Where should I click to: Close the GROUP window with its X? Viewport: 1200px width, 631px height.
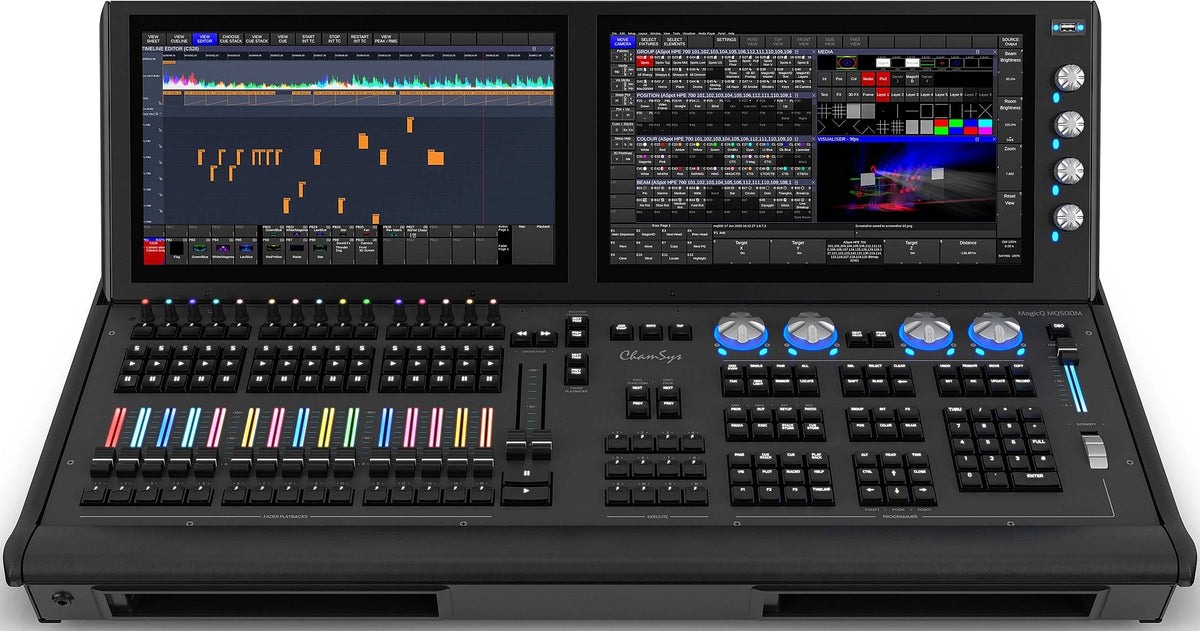pyautogui.click(x=814, y=52)
